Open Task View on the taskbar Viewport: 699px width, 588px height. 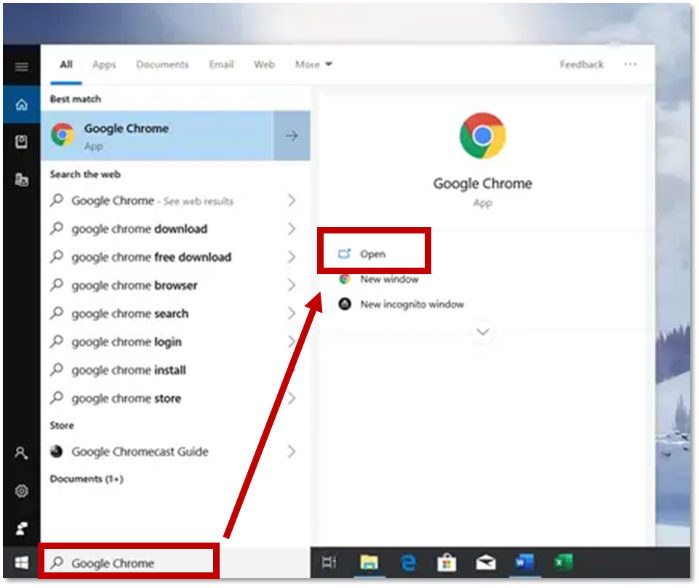[x=329, y=563]
